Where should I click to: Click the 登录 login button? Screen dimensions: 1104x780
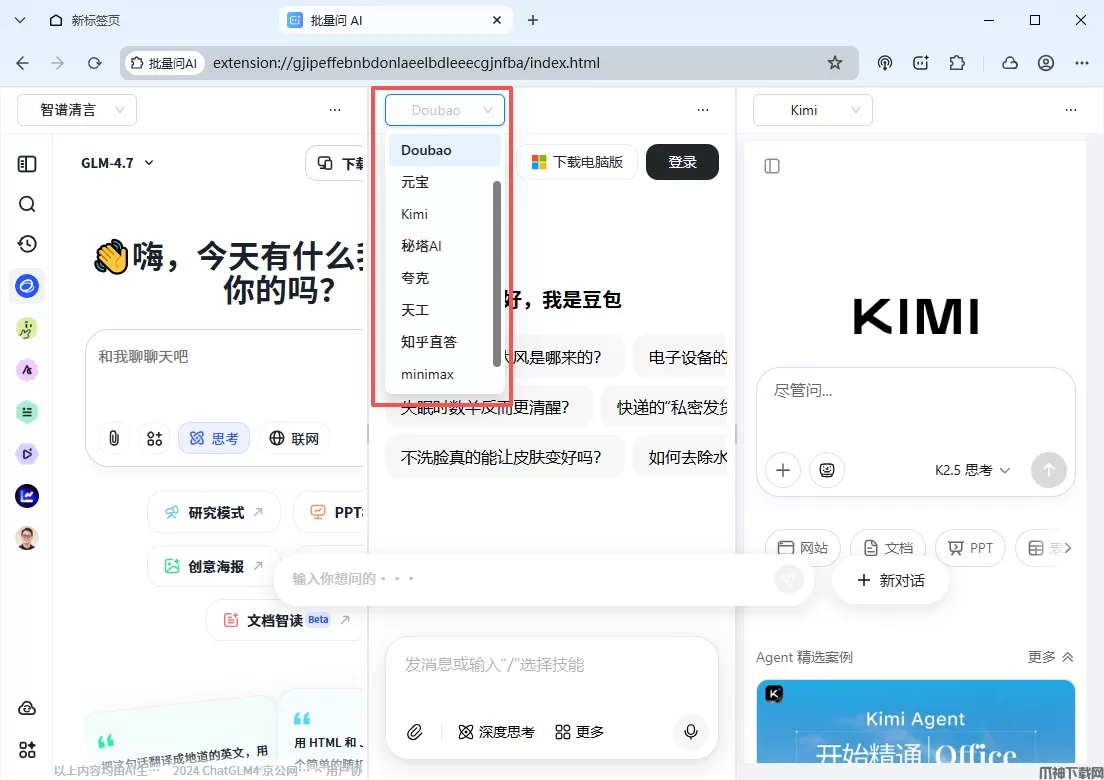[682, 162]
